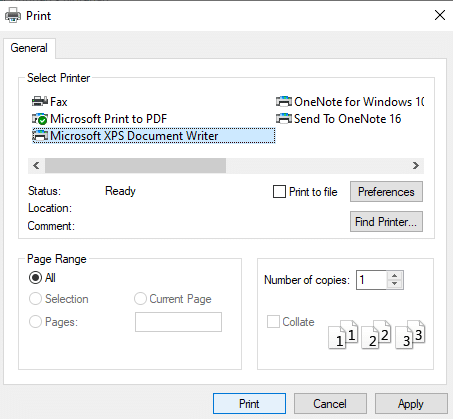Click the Microsoft XPS Document Writer name
The image size is (453, 419).
134,136
